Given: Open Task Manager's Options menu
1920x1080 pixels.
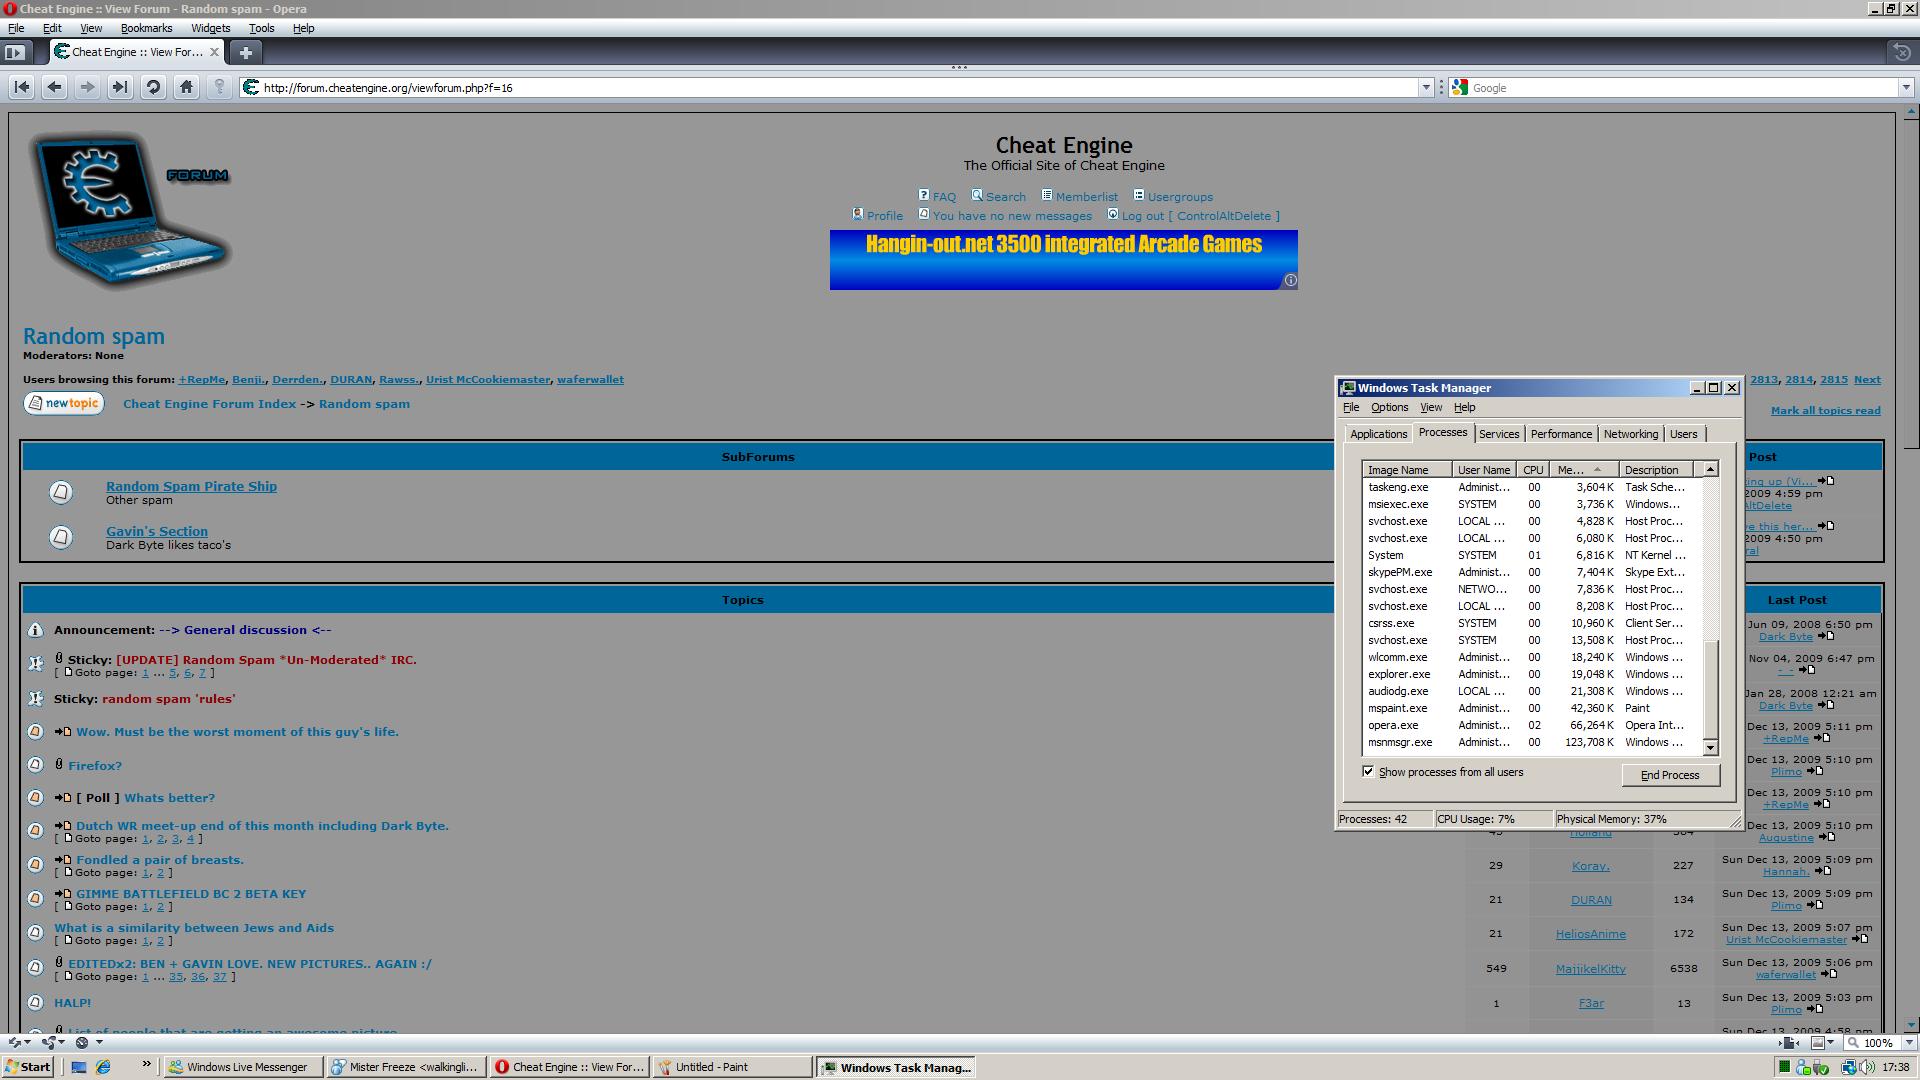Looking at the screenshot, I should [1389, 407].
